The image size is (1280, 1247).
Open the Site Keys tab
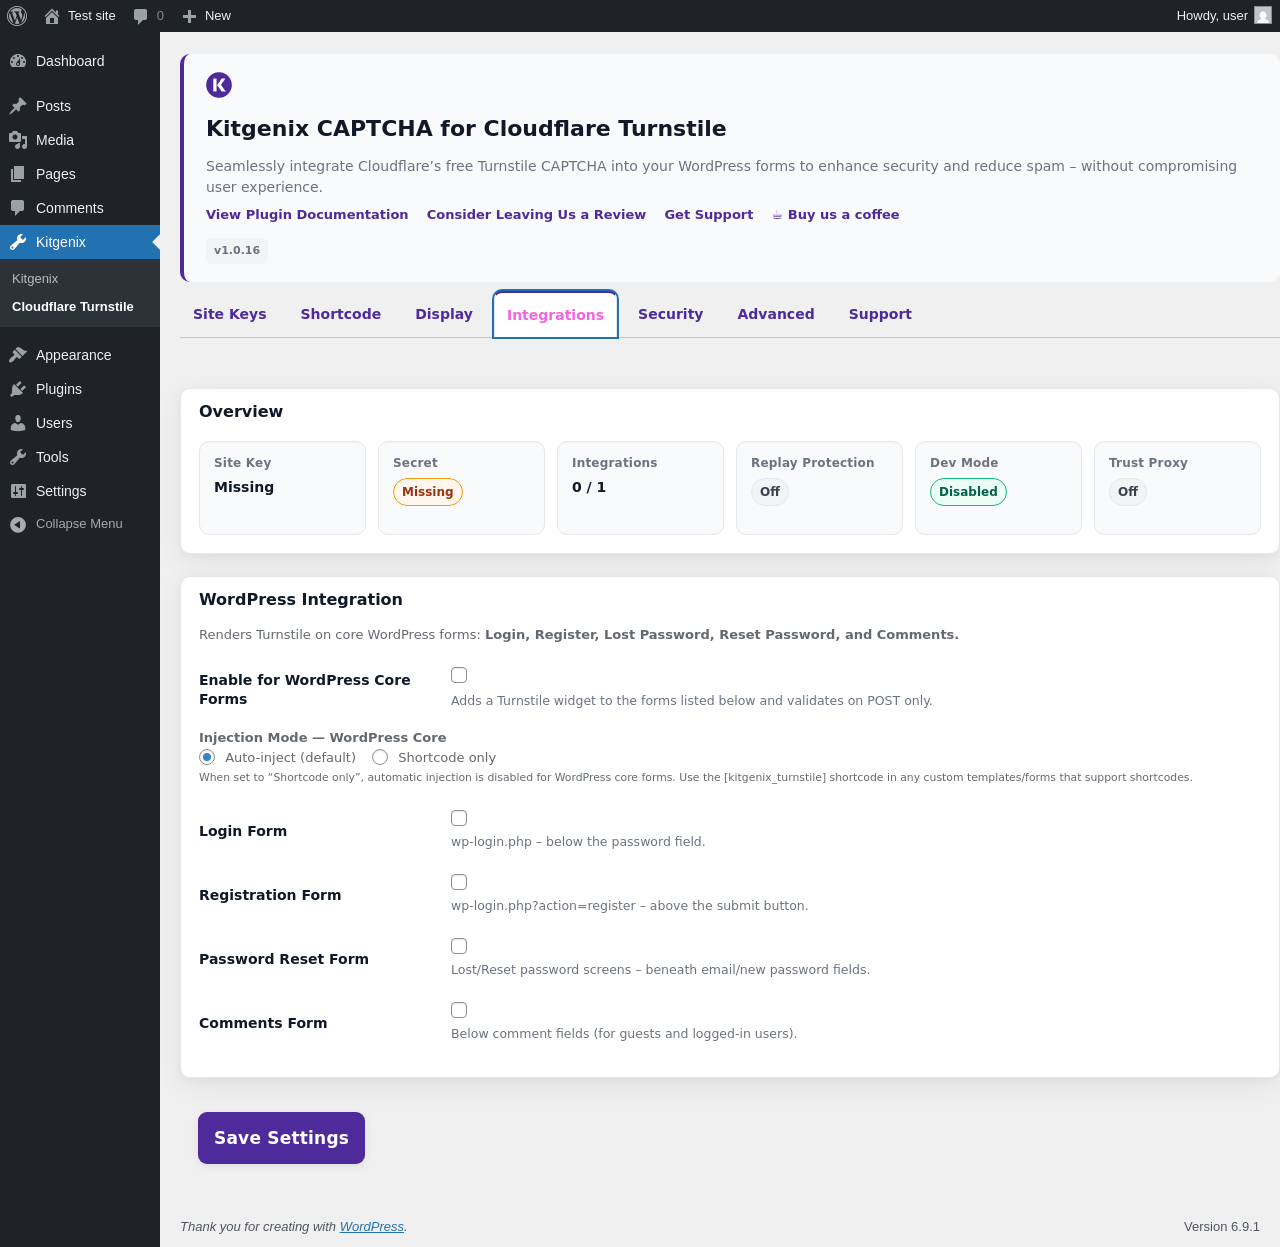229,314
